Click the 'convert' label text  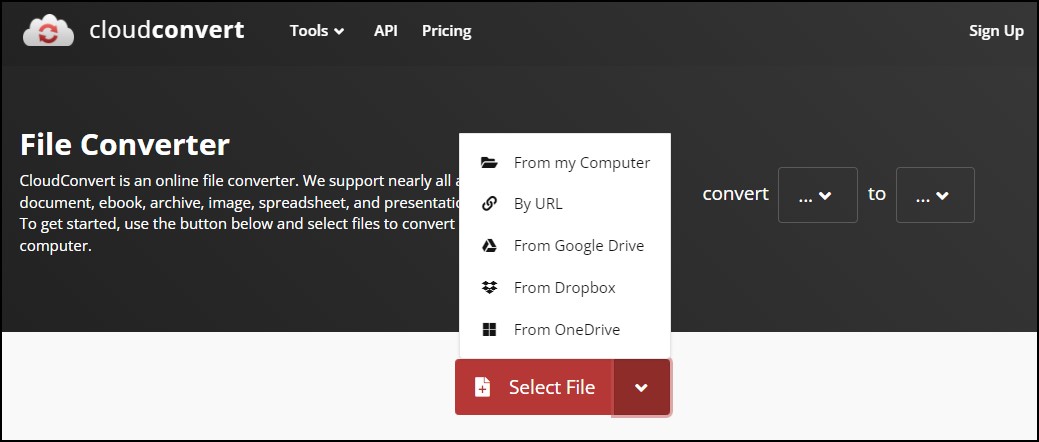coord(736,194)
